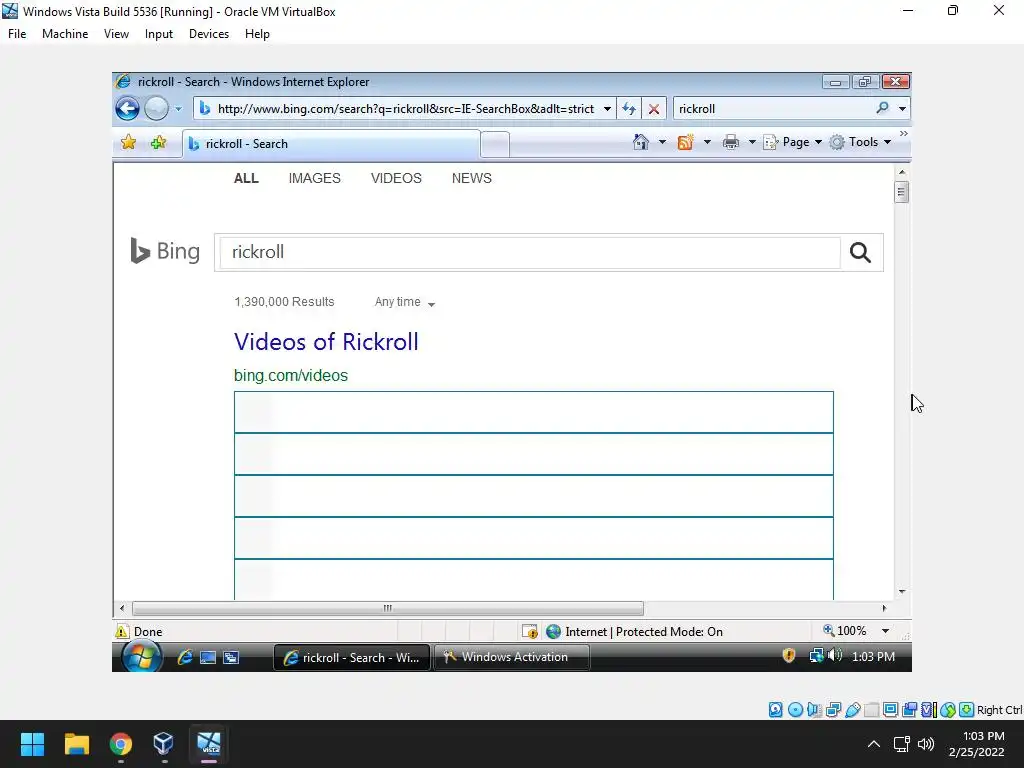Click VirtualBox CPU virtualization status icon
Image resolution: width=1024 pixels, height=768 pixels.
pyautogui.click(x=928, y=710)
